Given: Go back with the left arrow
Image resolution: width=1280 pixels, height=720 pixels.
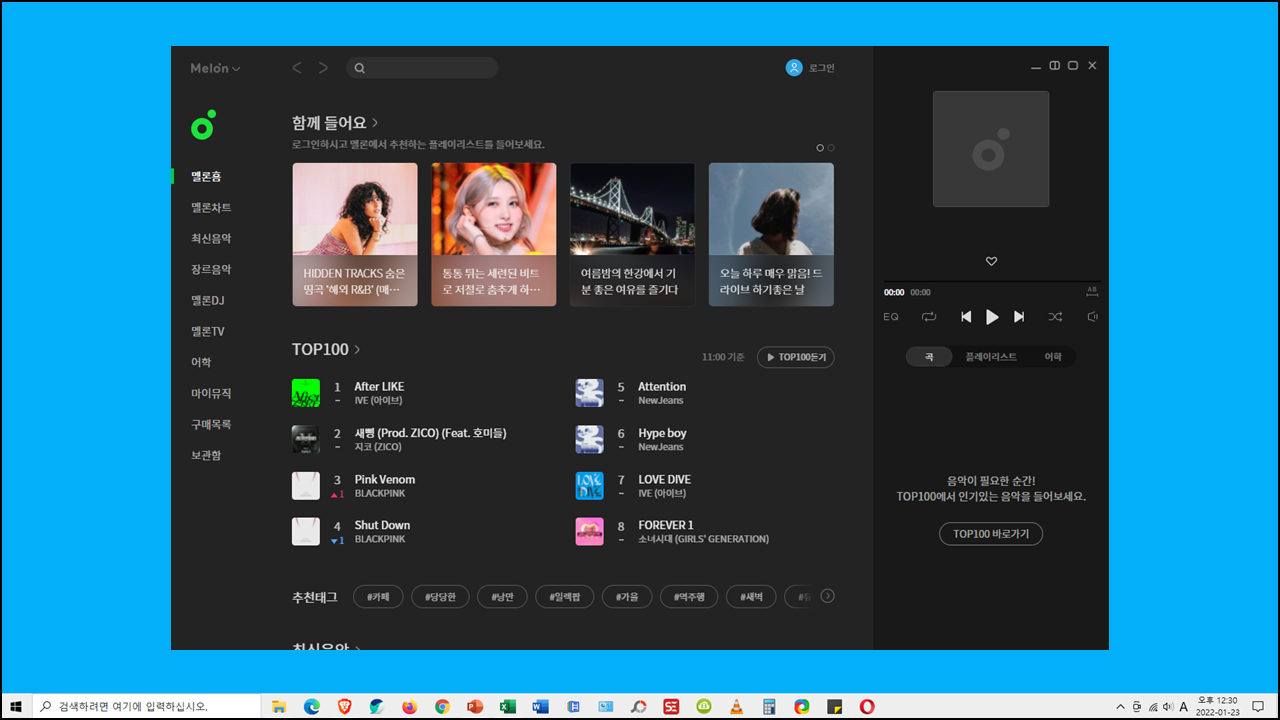Looking at the screenshot, I should click(297, 68).
